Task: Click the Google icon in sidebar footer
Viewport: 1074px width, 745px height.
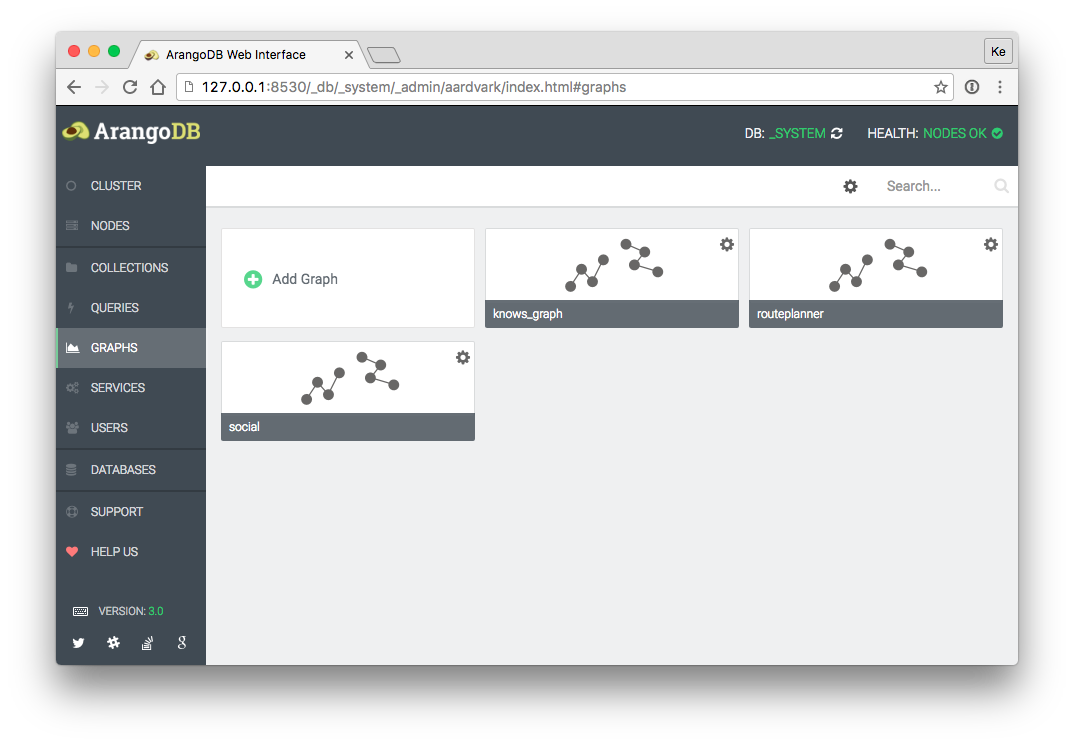Action: (182, 643)
